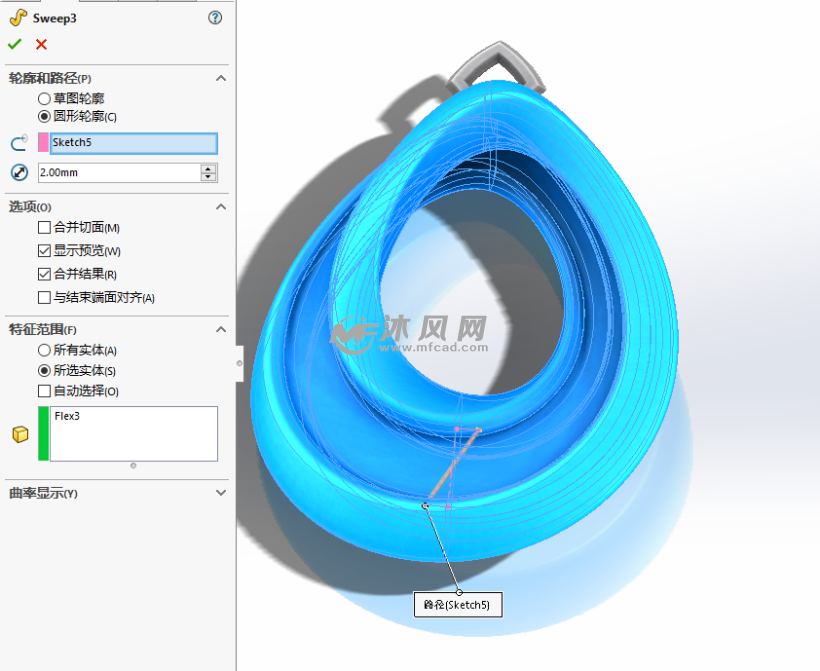Click the green bodies color swatch

43,434
